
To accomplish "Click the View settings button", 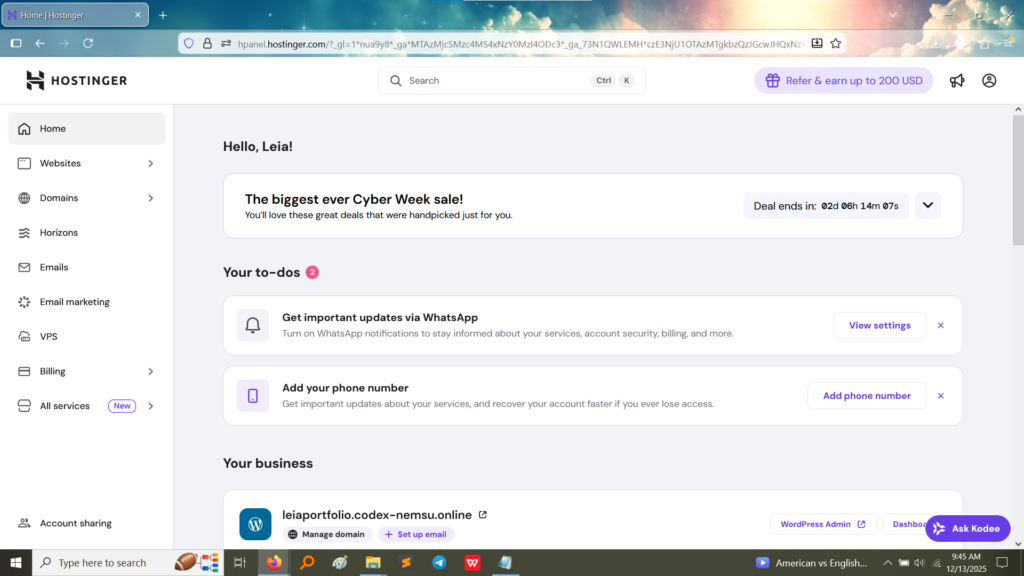I will coord(879,325).
